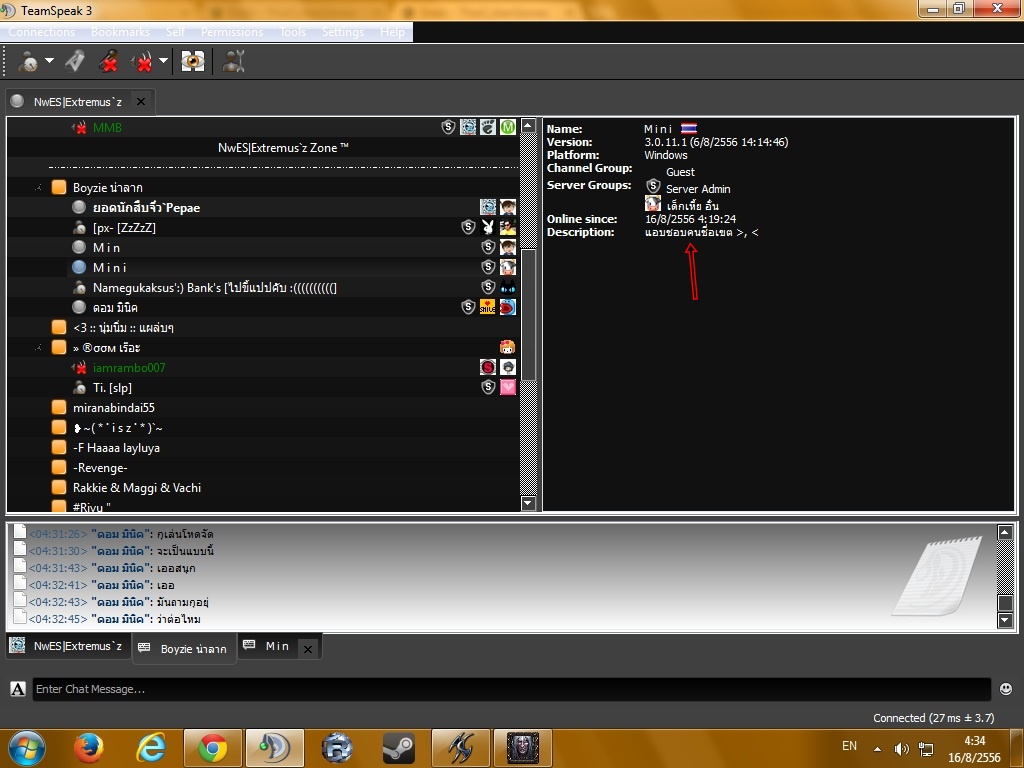Viewport: 1024px width, 768px height.
Task: Select user [px- [ZzZzZ]
Action: [x=124, y=228]
